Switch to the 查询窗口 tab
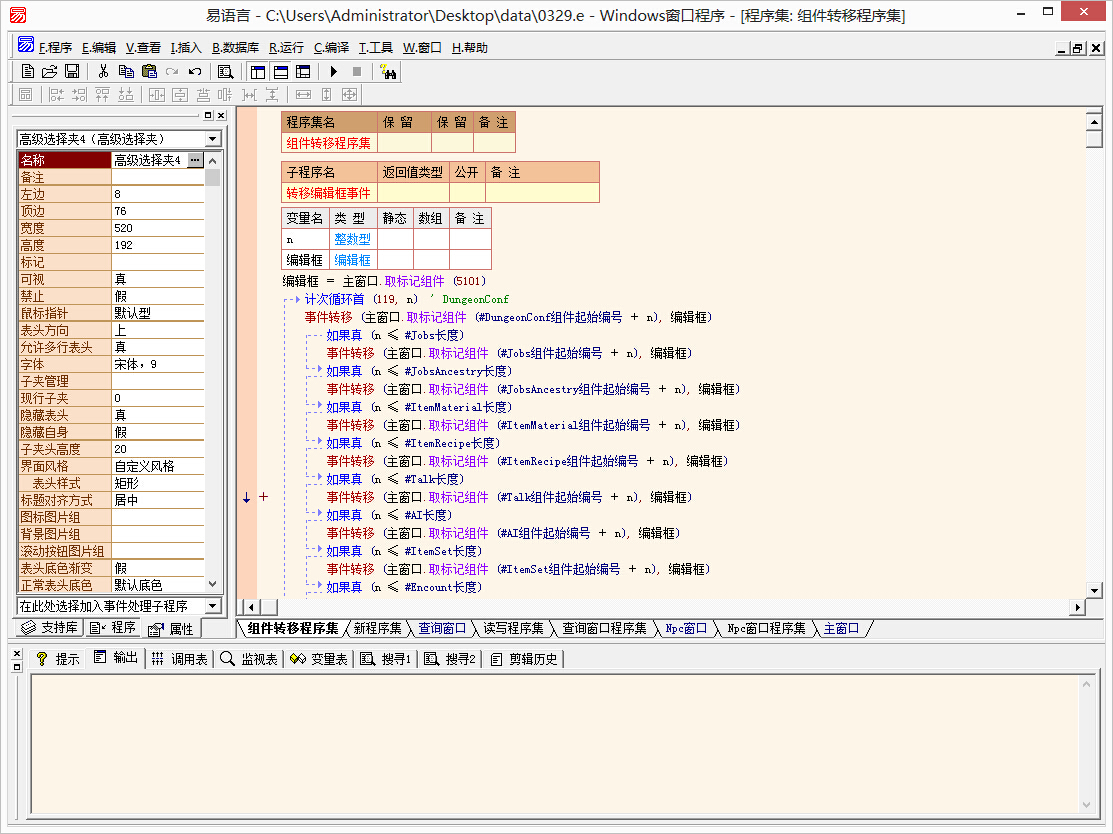Image resolution: width=1113 pixels, height=834 pixels. tap(442, 628)
